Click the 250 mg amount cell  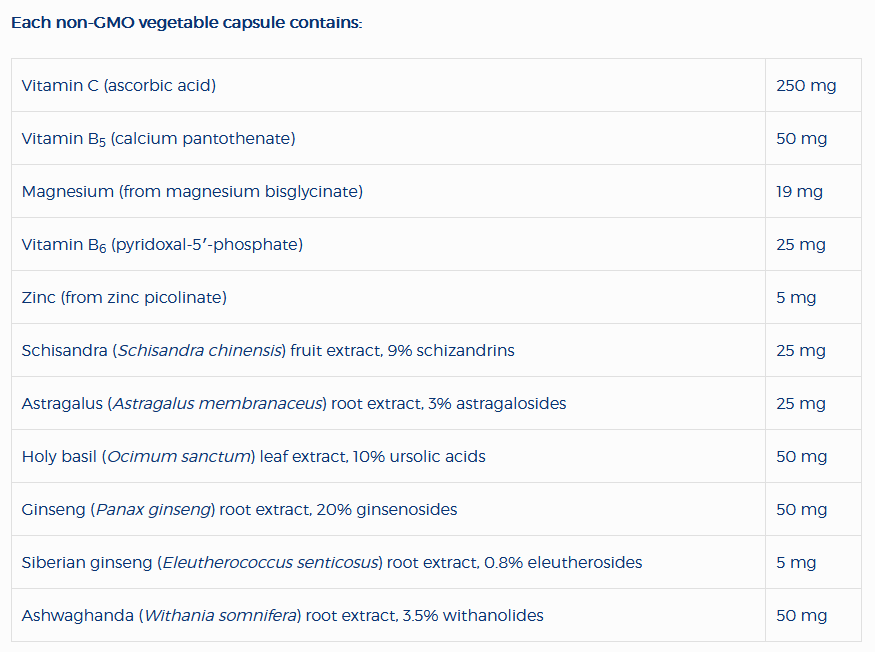tap(806, 85)
